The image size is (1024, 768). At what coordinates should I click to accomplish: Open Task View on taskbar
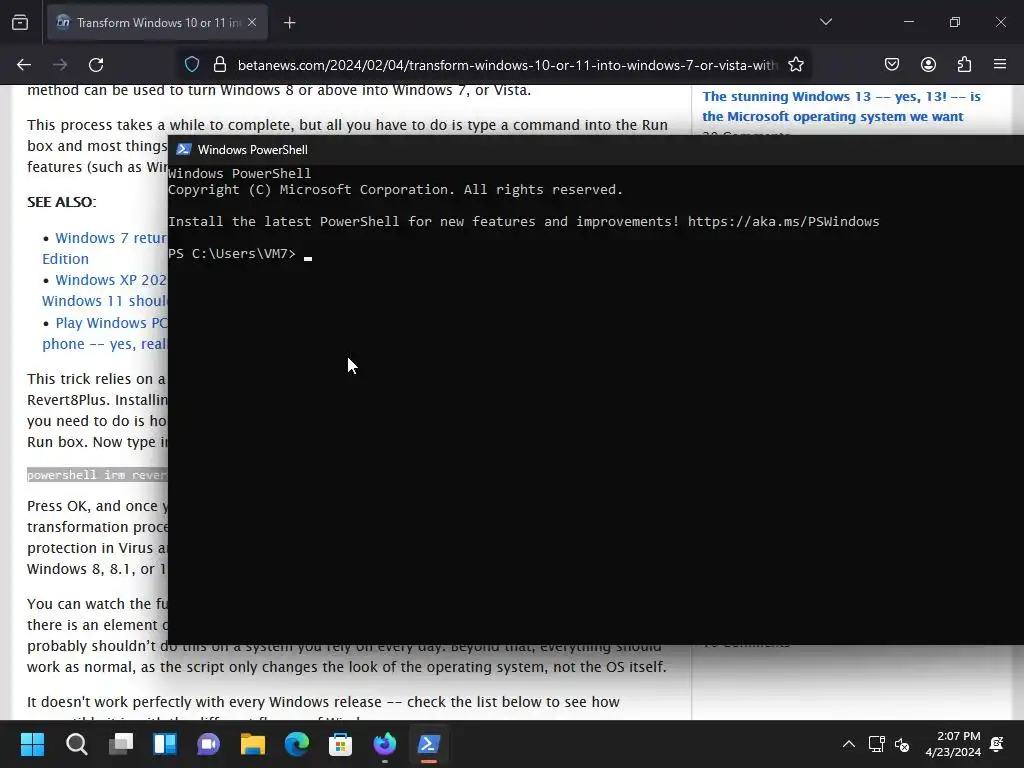coord(121,744)
